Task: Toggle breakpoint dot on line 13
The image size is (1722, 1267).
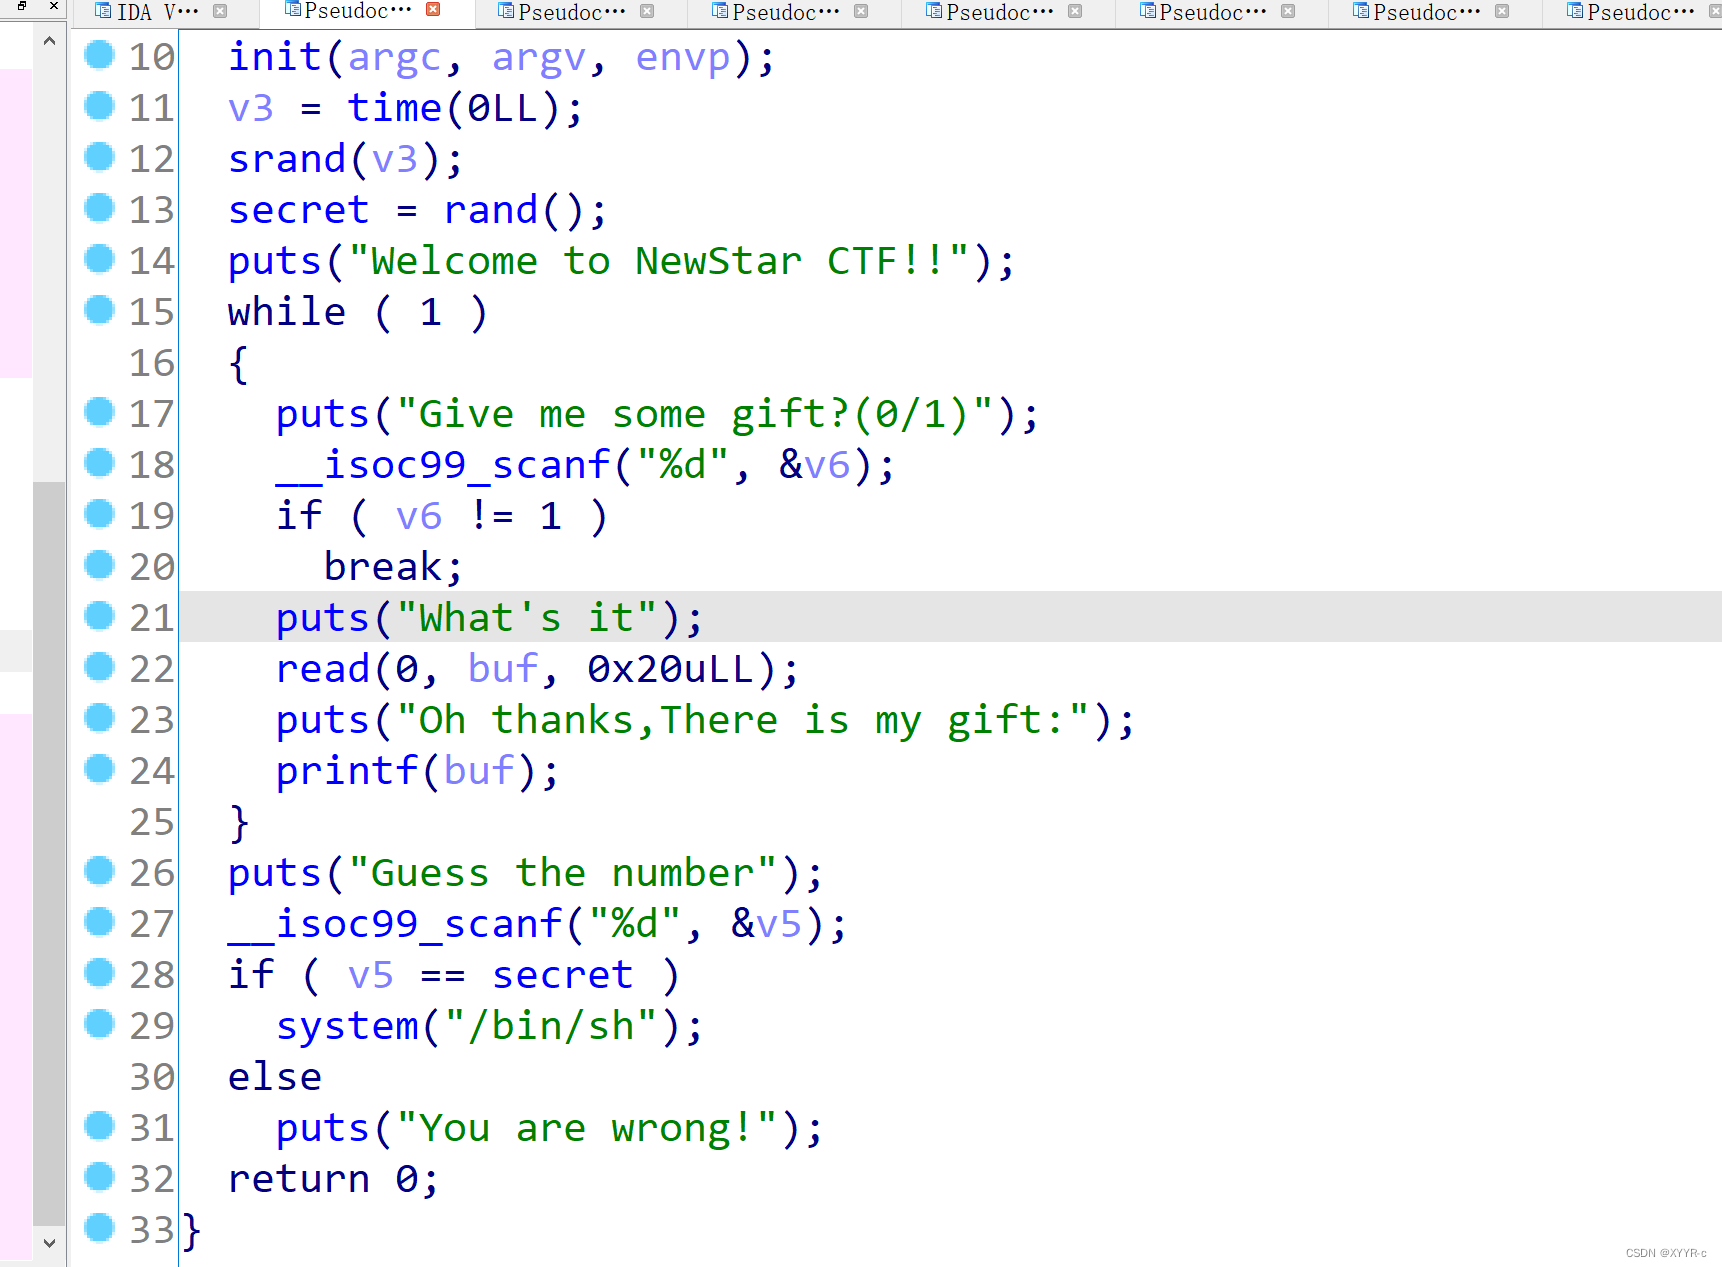Action: 99,208
